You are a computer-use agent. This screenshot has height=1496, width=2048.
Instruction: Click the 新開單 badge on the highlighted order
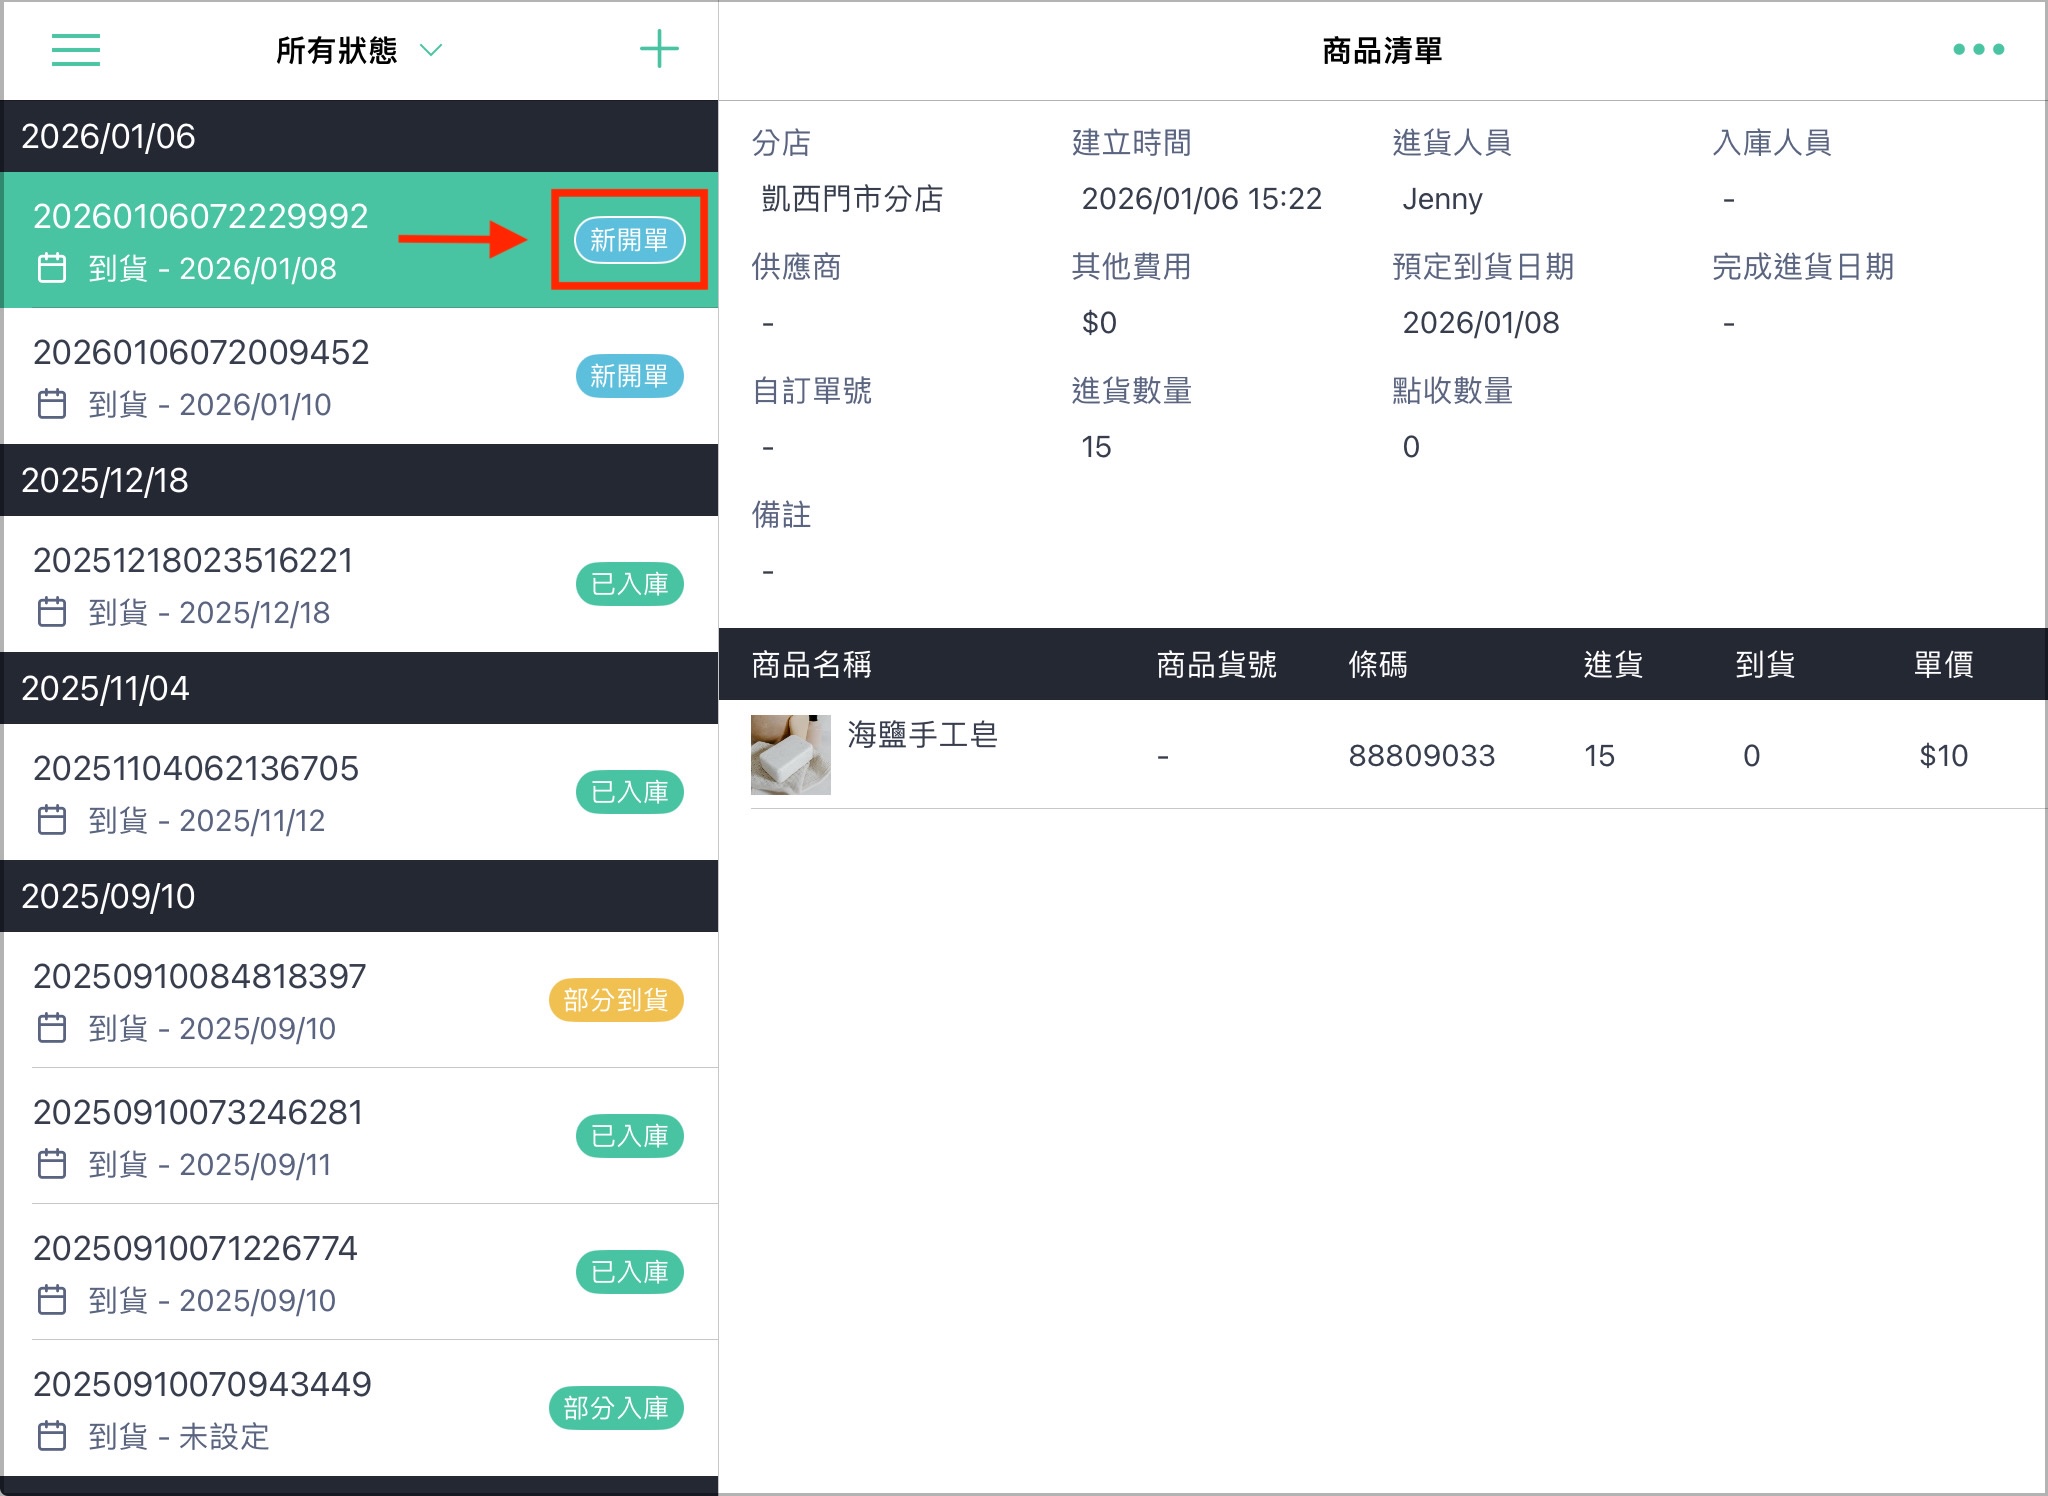click(x=629, y=240)
